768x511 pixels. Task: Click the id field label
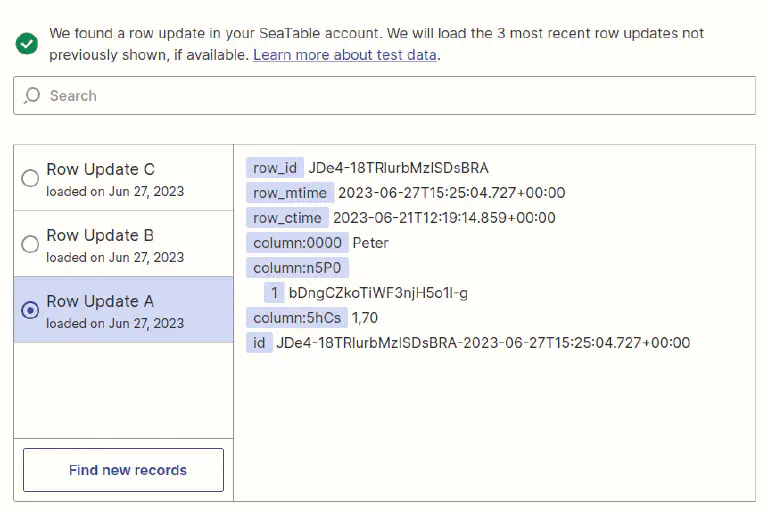[x=259, y=343]
